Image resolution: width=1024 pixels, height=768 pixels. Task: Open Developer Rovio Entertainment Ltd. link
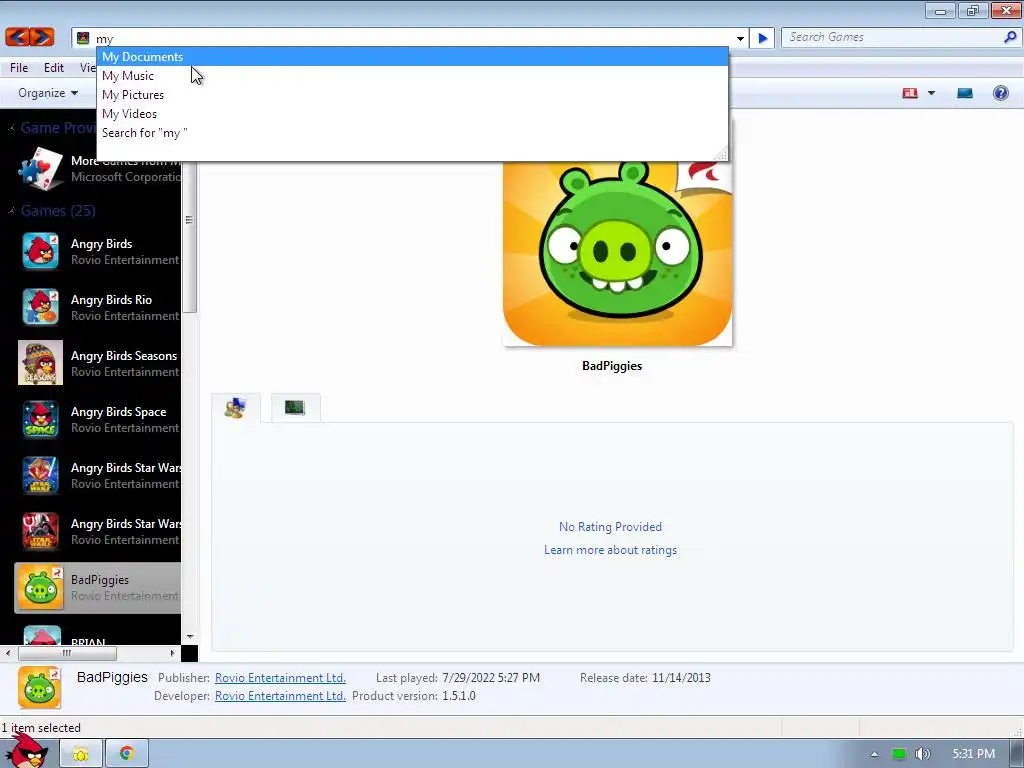click(280, 696)
